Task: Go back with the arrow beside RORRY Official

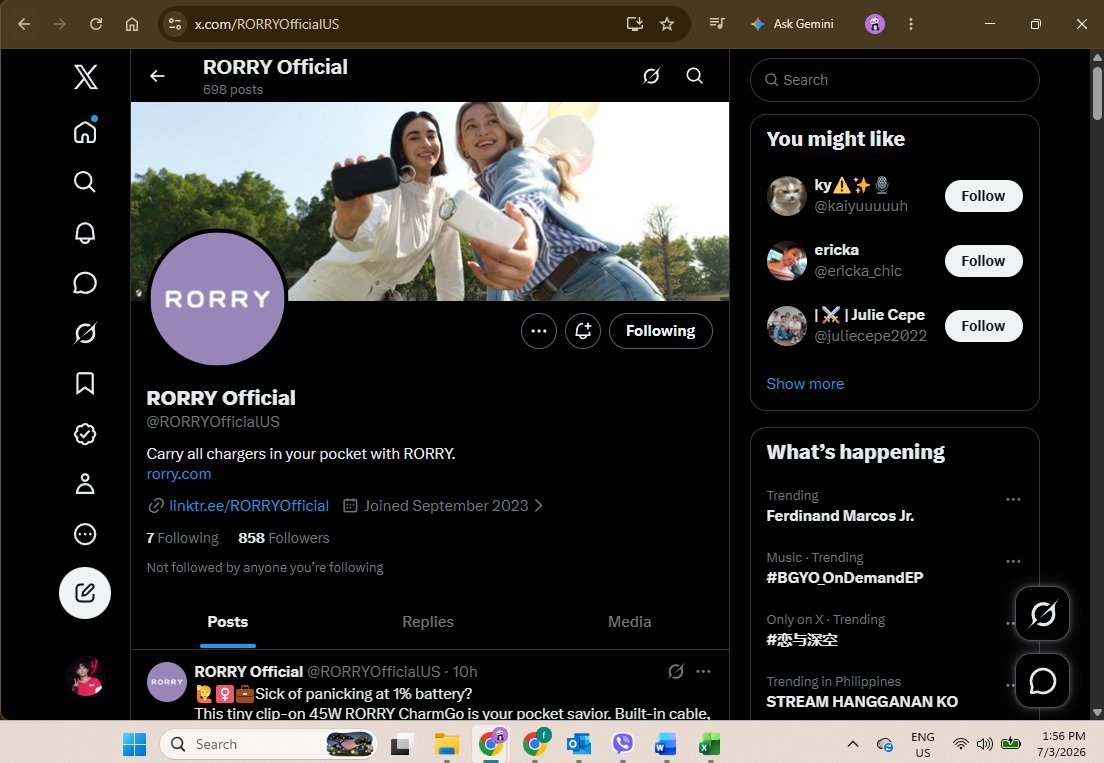Action: click(157, 76)
